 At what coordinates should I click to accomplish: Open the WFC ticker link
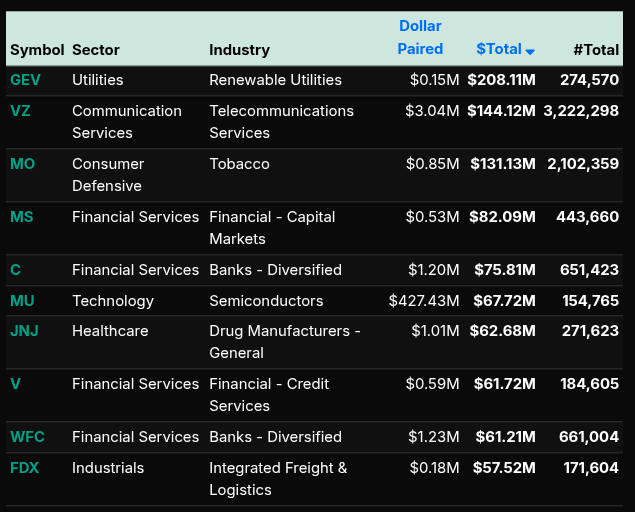[x=27, y=437]
